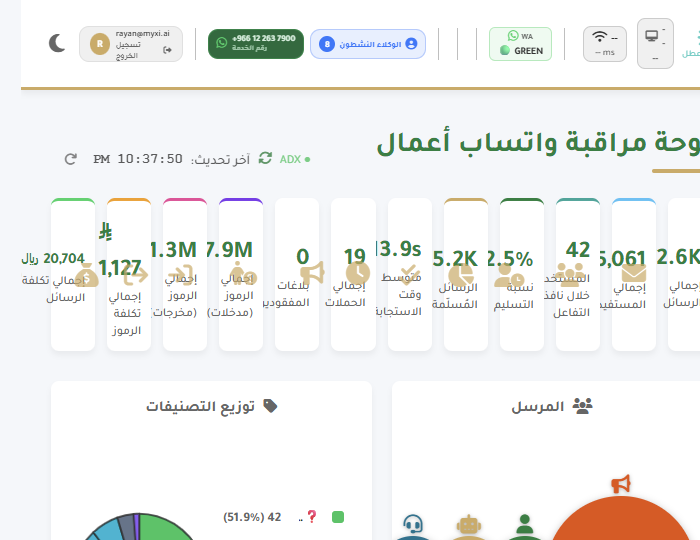Click the user avatar letter R

tap(100, 44)
